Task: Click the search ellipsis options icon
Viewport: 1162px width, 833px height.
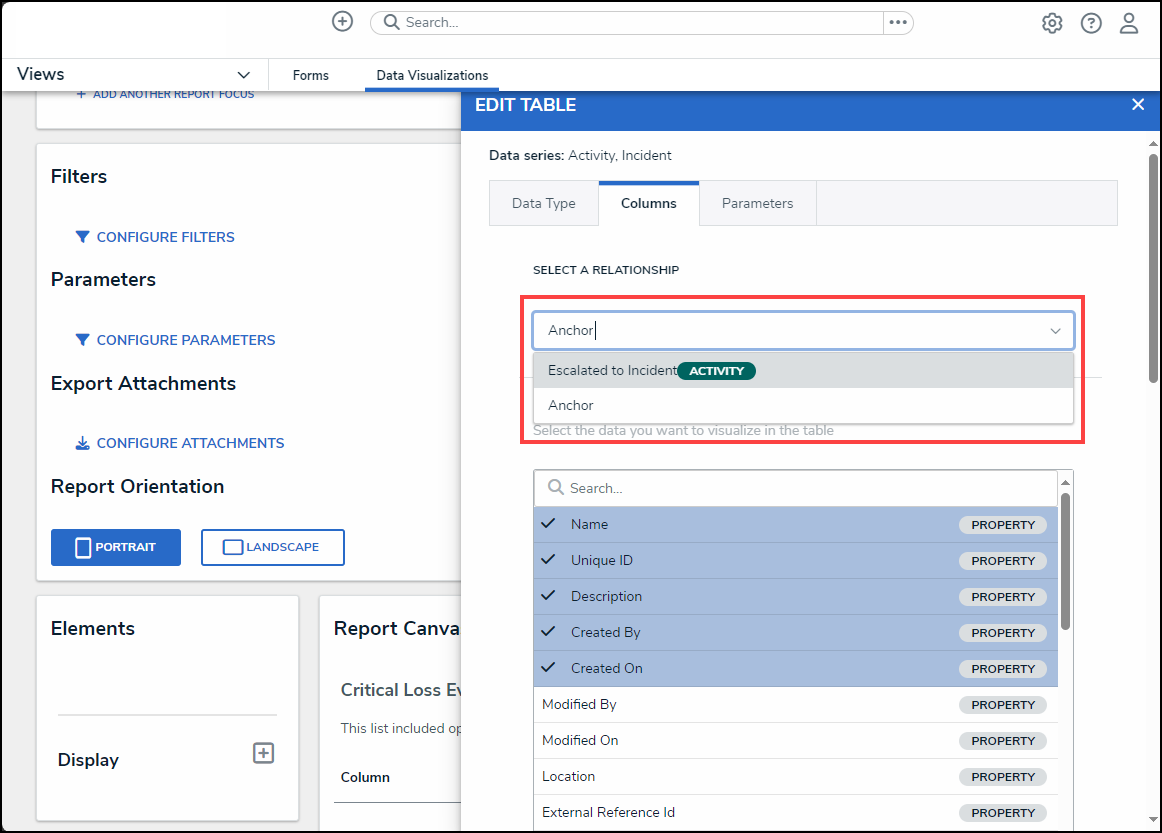Action: point(897,22)
